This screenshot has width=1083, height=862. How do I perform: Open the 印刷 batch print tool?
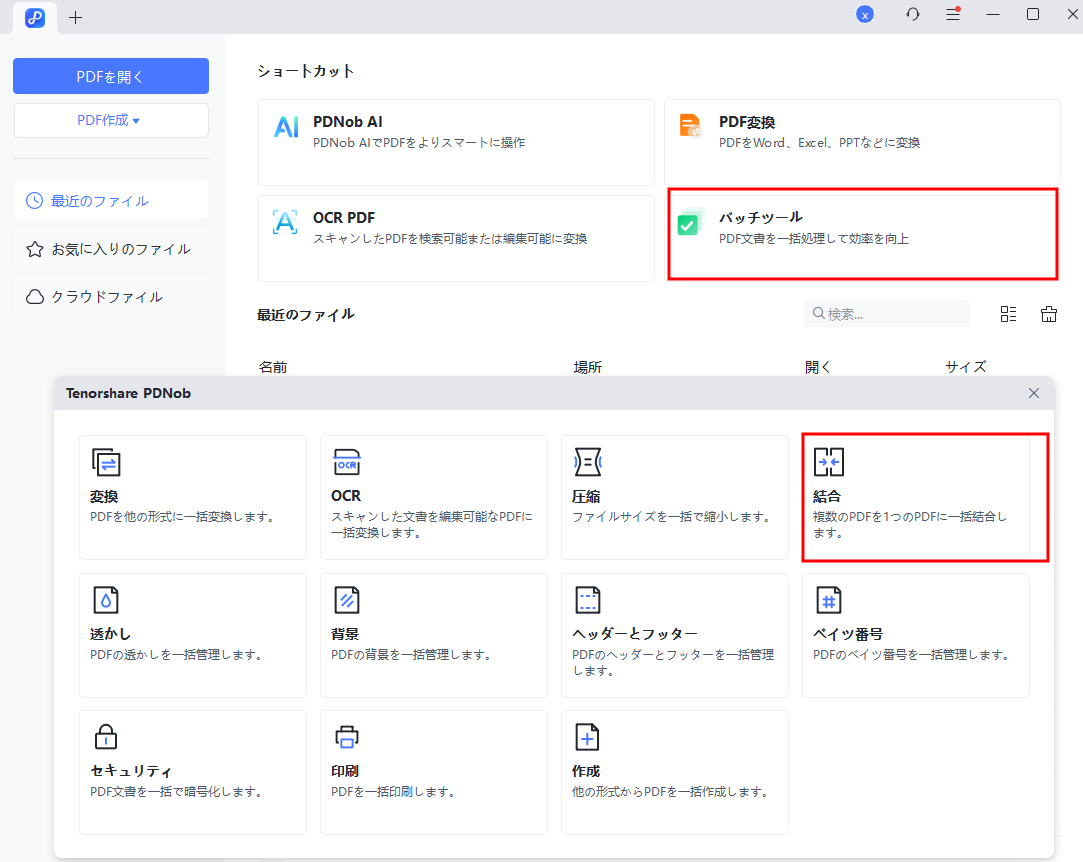434,772
